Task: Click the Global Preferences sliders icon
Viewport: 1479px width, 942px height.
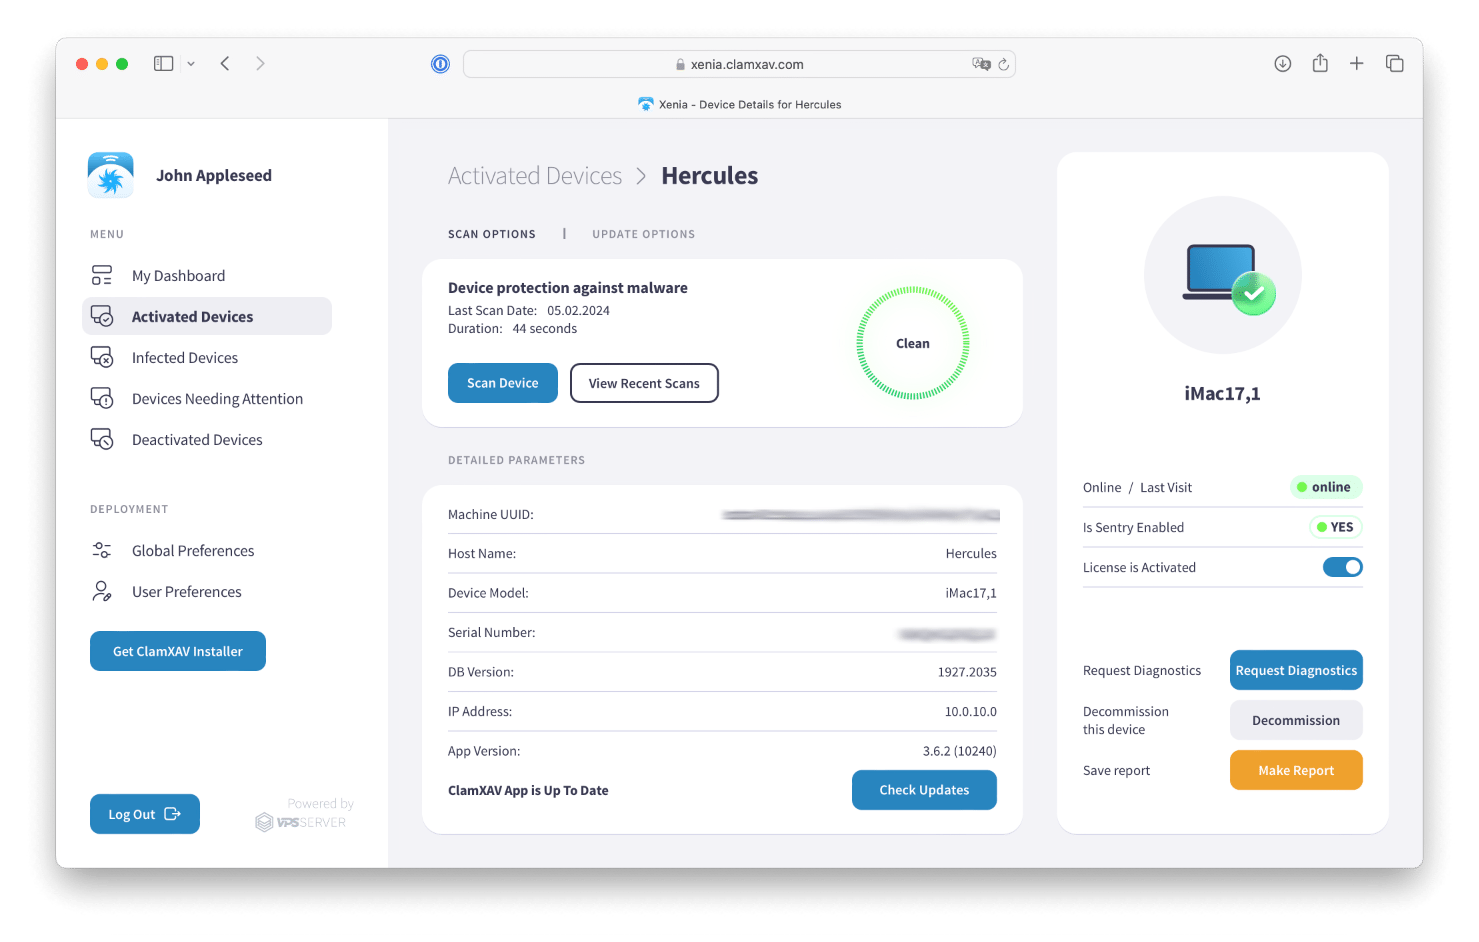Action: click(102, 550)
